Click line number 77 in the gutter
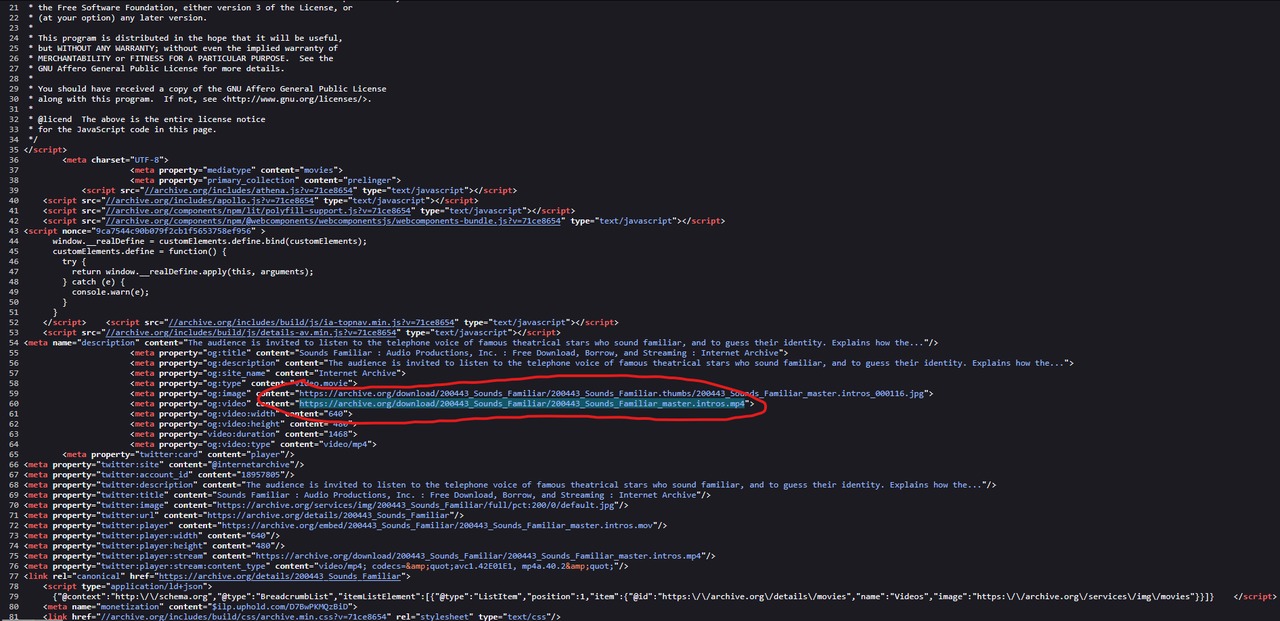This screenshot has width=1280, height=621. pos(14,577)
